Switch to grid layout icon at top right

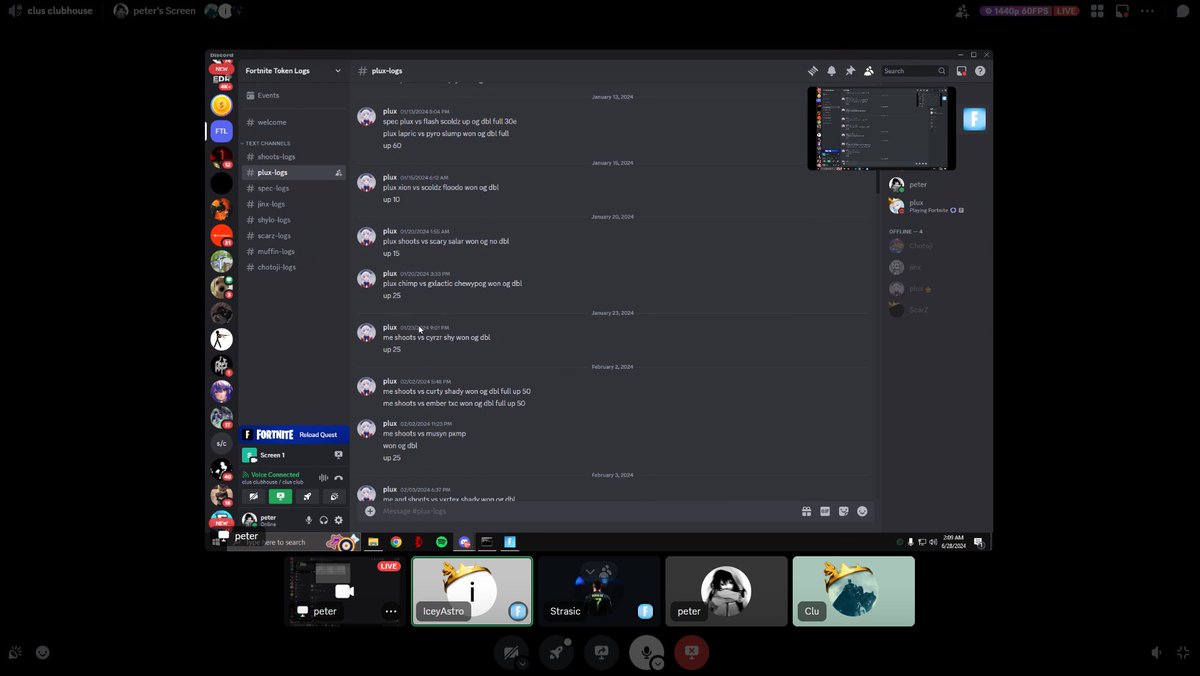pos(1097,11)
